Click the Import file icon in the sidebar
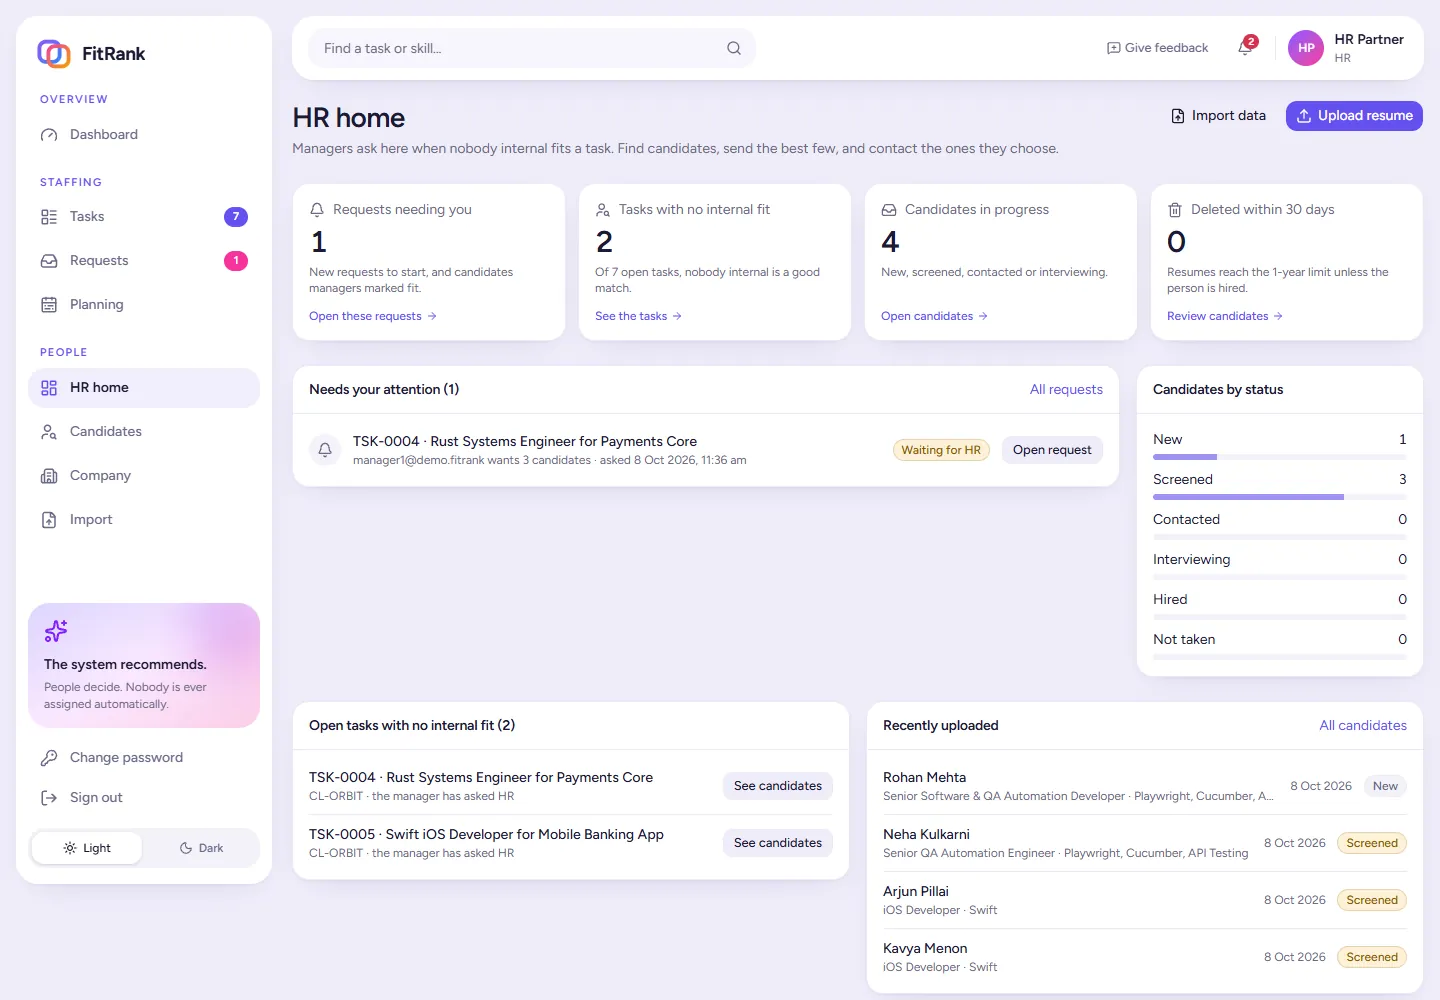1440x1000 pixels. (49, 520)
